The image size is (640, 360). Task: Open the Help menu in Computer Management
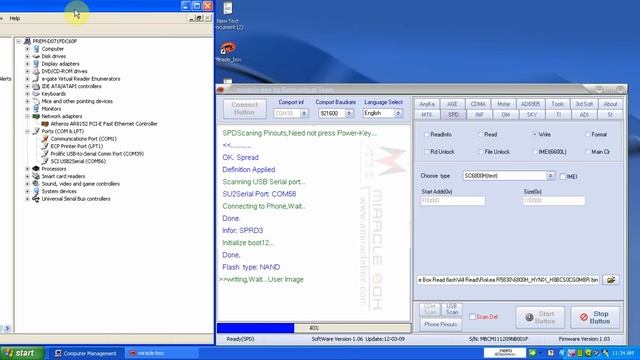tap(15, 18)
